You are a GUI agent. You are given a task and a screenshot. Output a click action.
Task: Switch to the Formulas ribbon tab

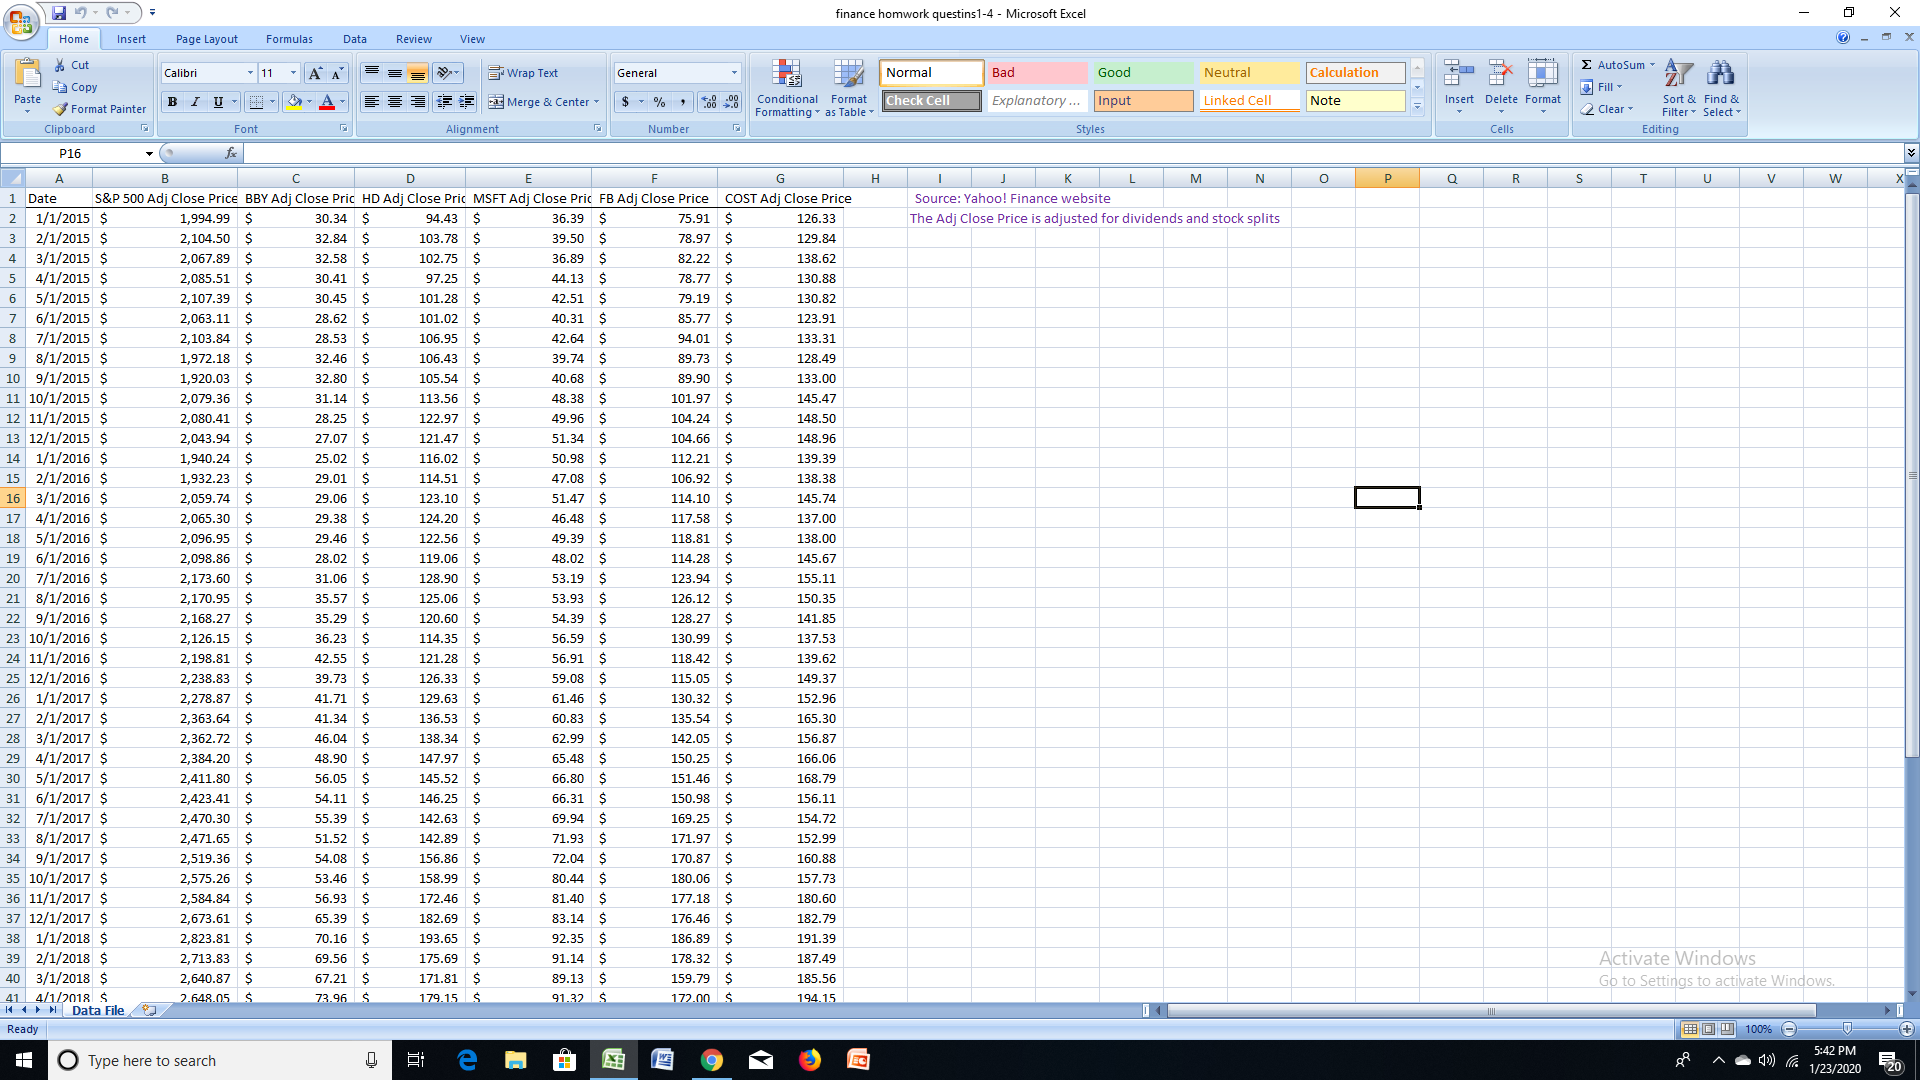[x=289, y=38]
